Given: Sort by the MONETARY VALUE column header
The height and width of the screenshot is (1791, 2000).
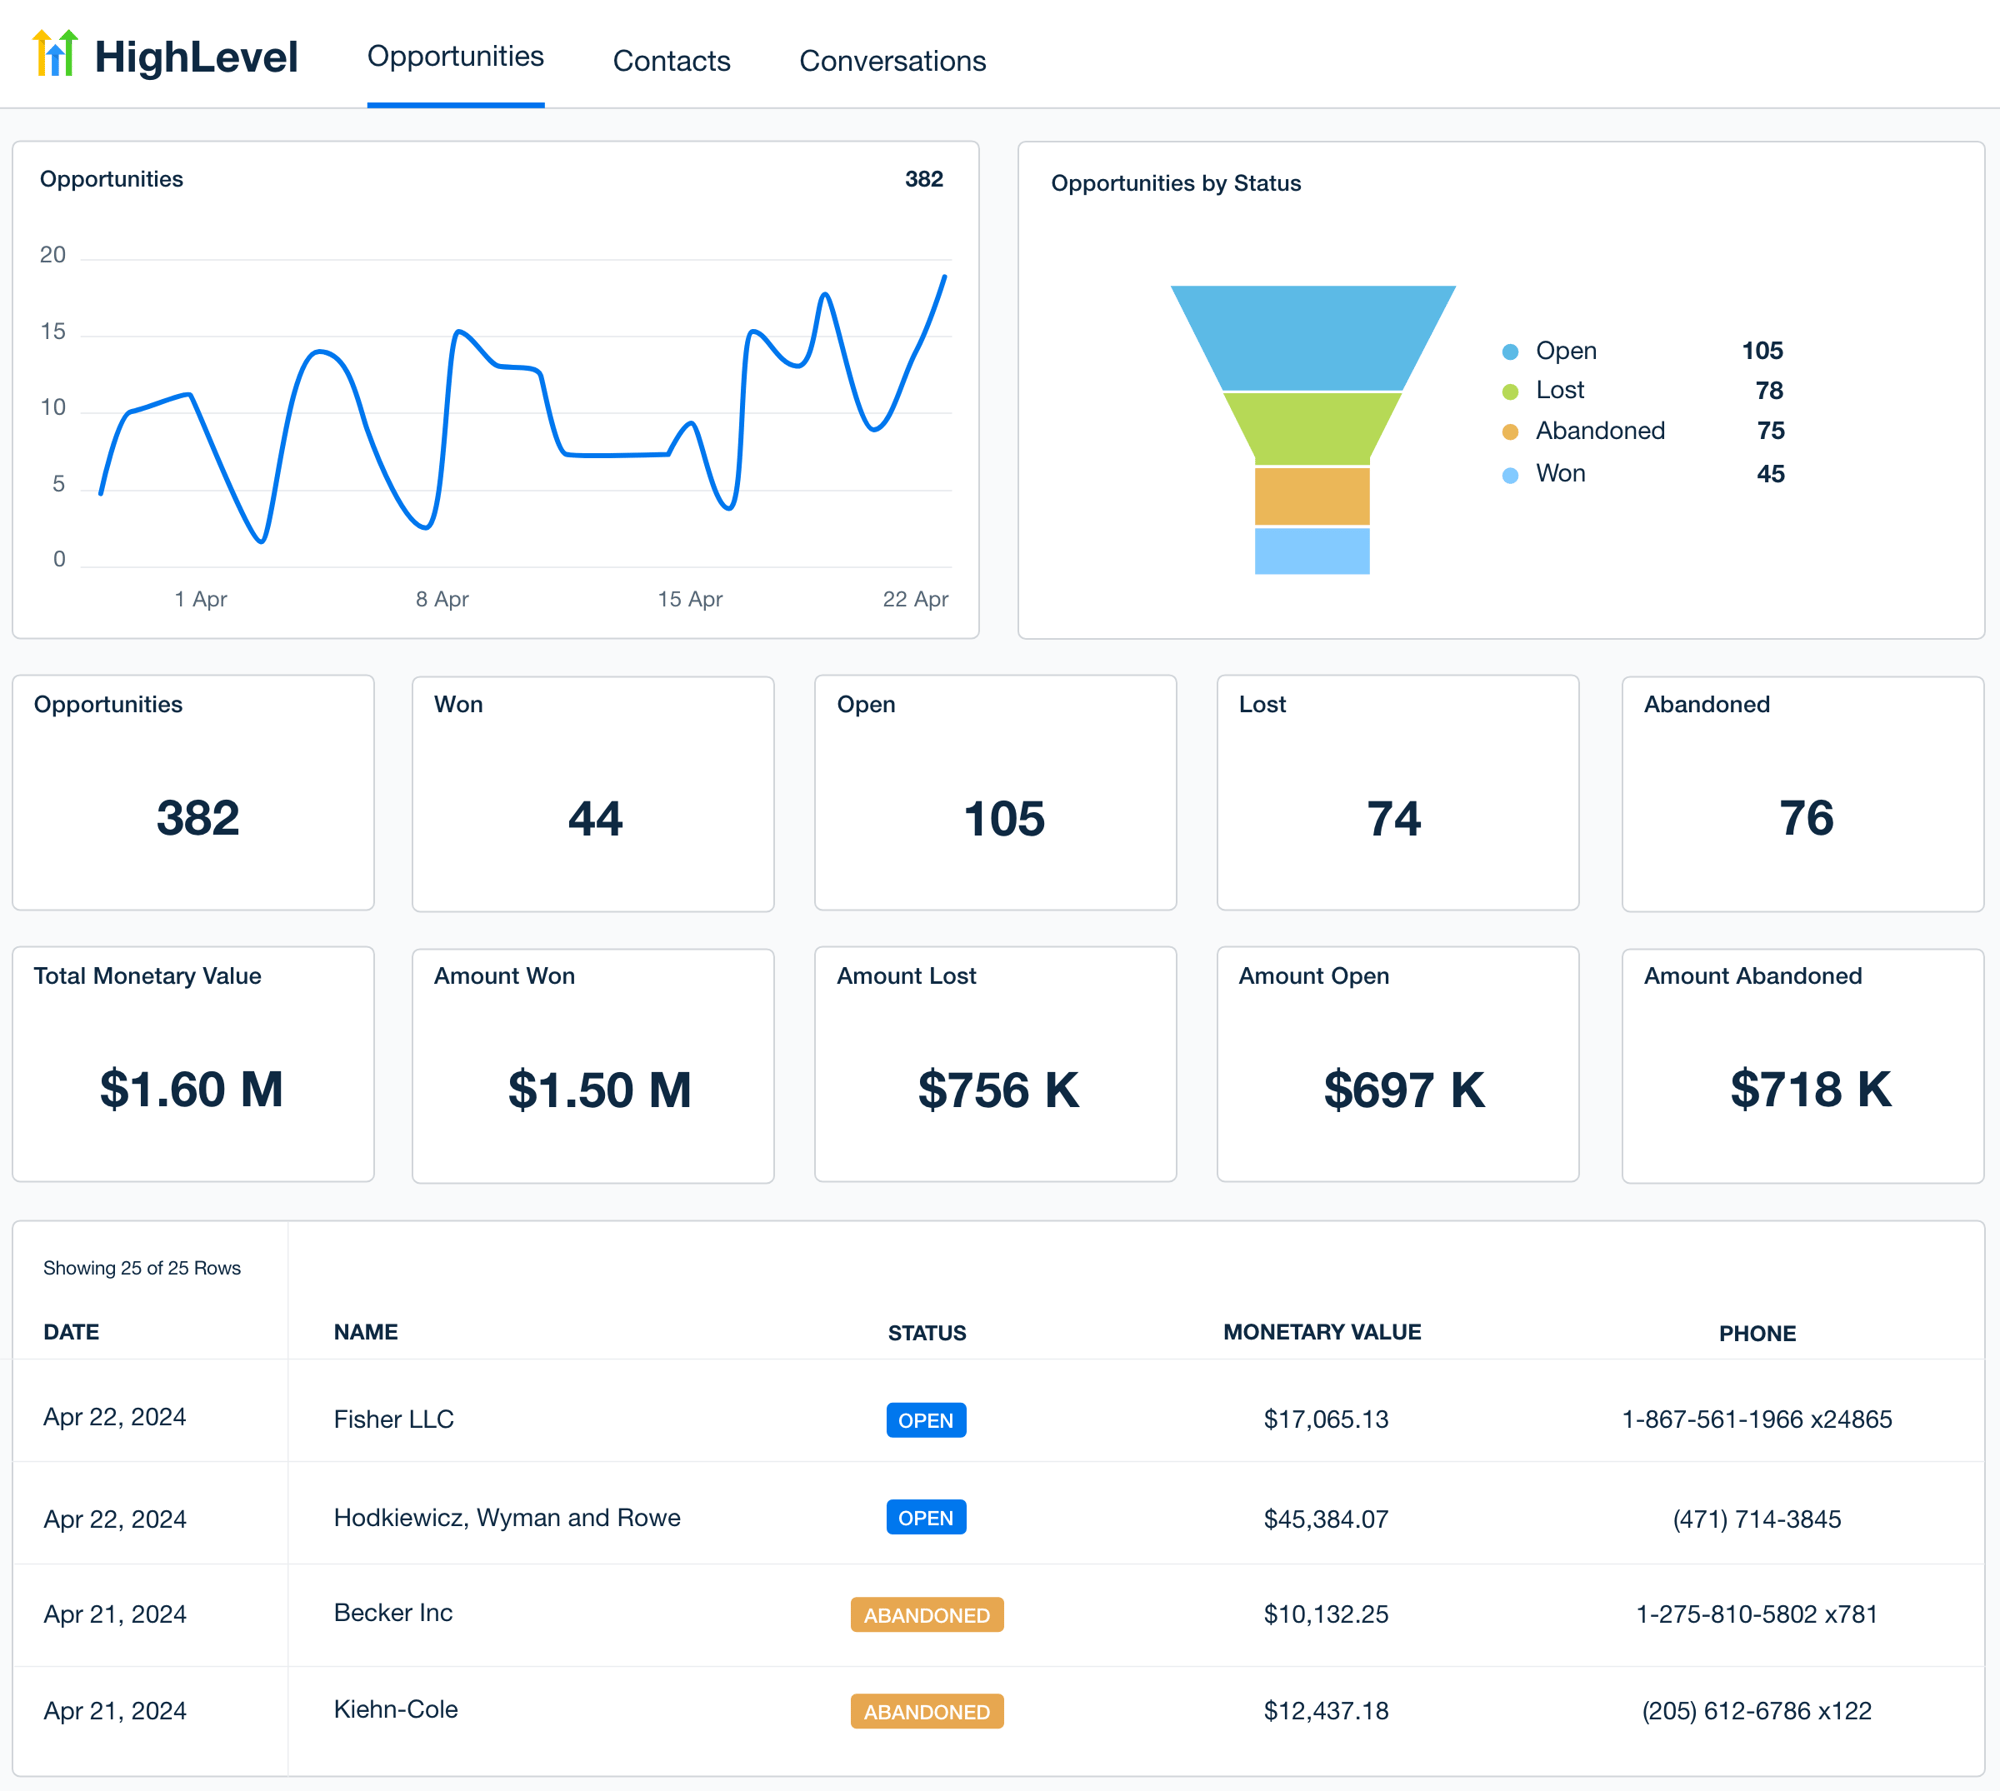Looking at the screenshot, I should [1322, 1332].
